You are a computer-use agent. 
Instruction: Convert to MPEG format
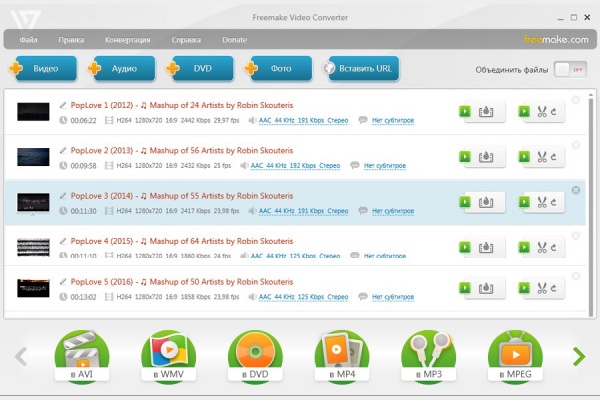click(515, 357)
